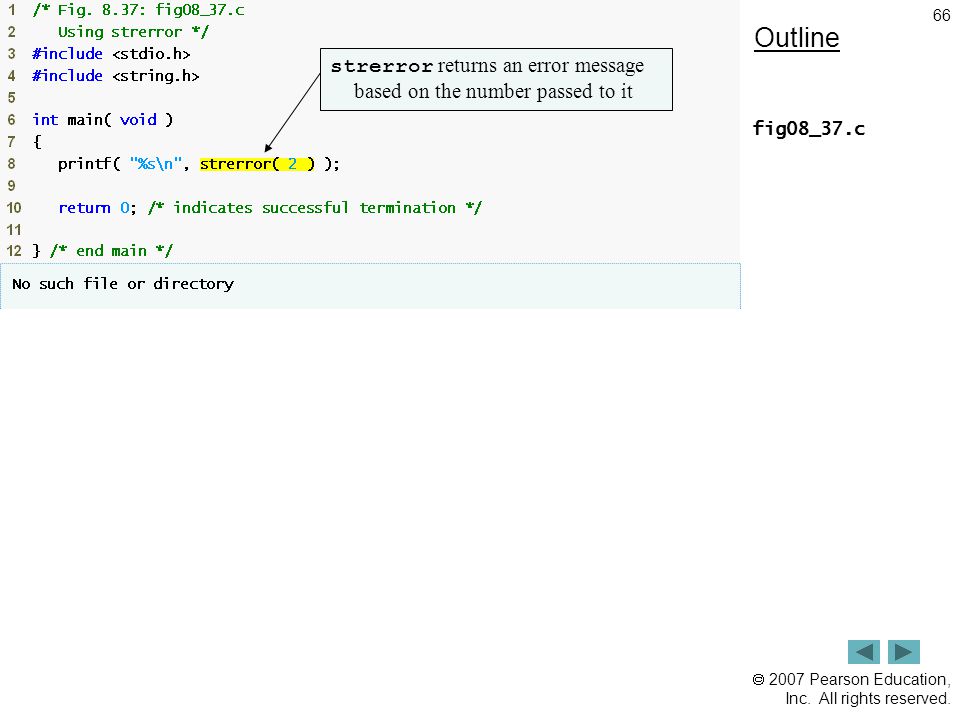Click the Outline heading link
The image size is (960, 720).
point(797,38)
